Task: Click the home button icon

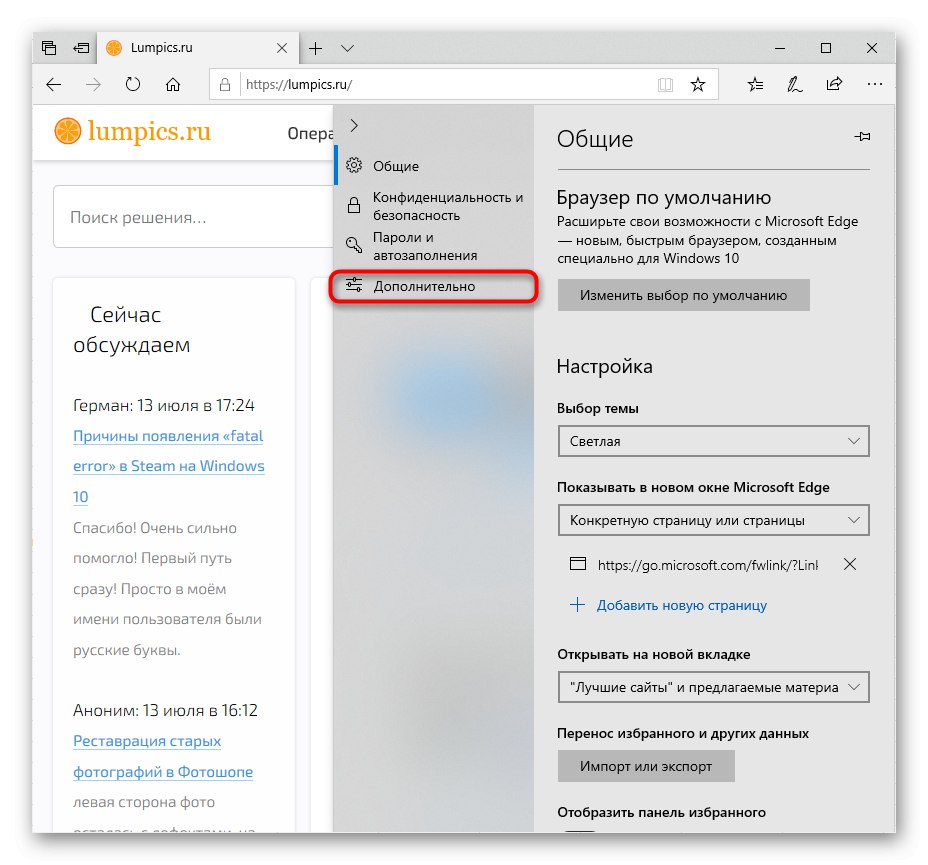Action: tap(172, 85)
